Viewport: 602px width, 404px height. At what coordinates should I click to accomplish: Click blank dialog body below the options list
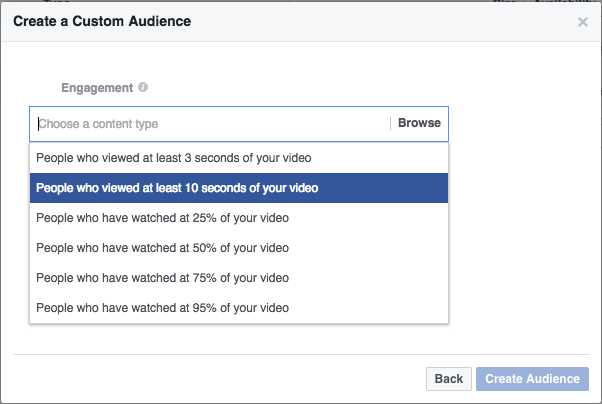300,337
